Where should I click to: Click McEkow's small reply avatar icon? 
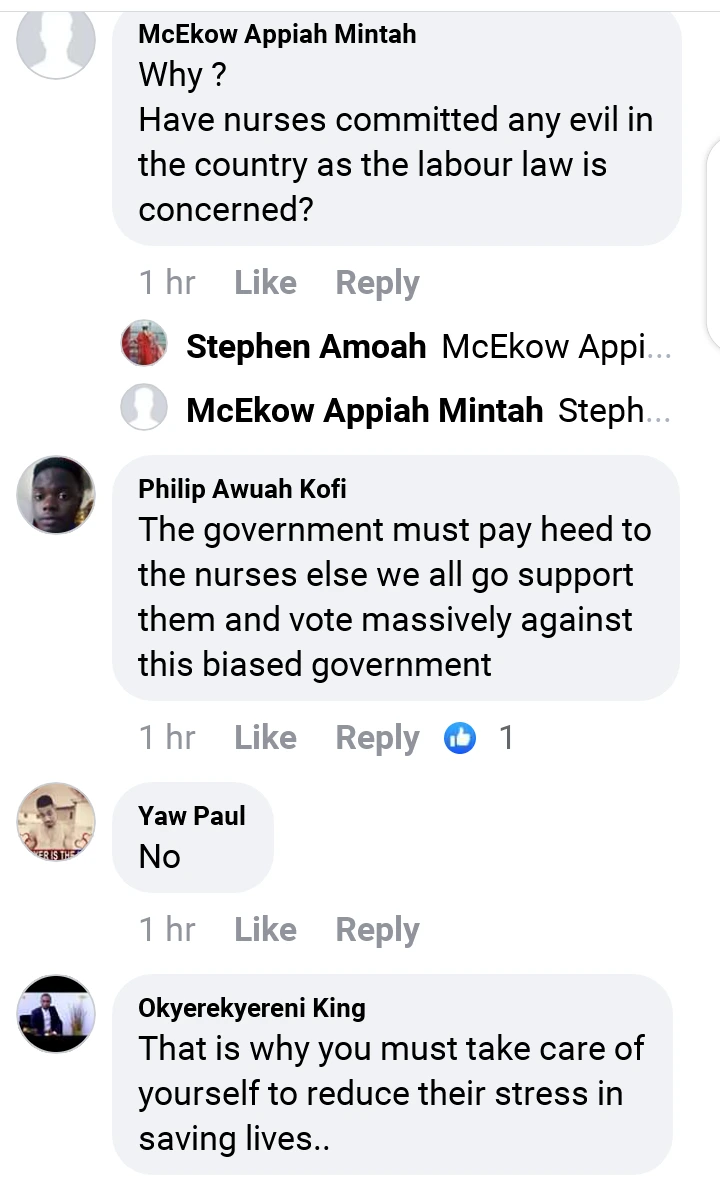144,407
